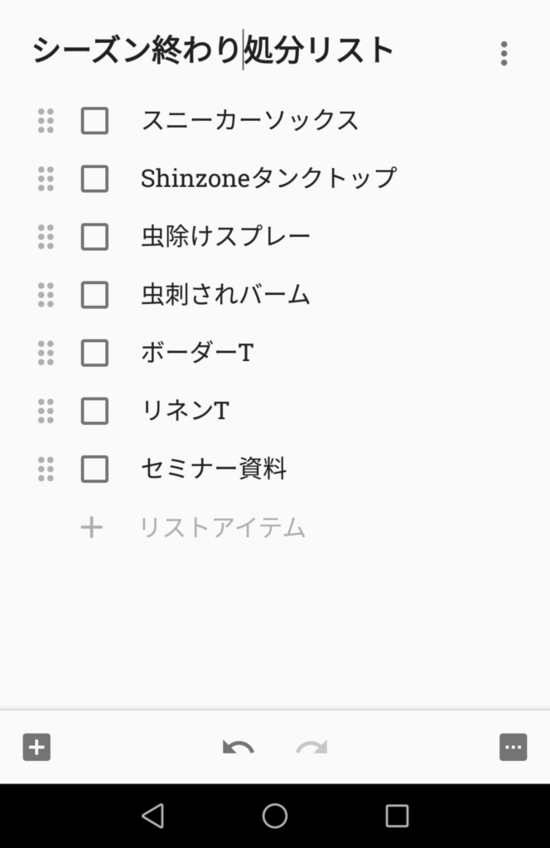Tick the Shinzoneタンクトップ checkbox
Image resolution: width=550 pixels, height=848 pixels.
click(x=95, y=179)
